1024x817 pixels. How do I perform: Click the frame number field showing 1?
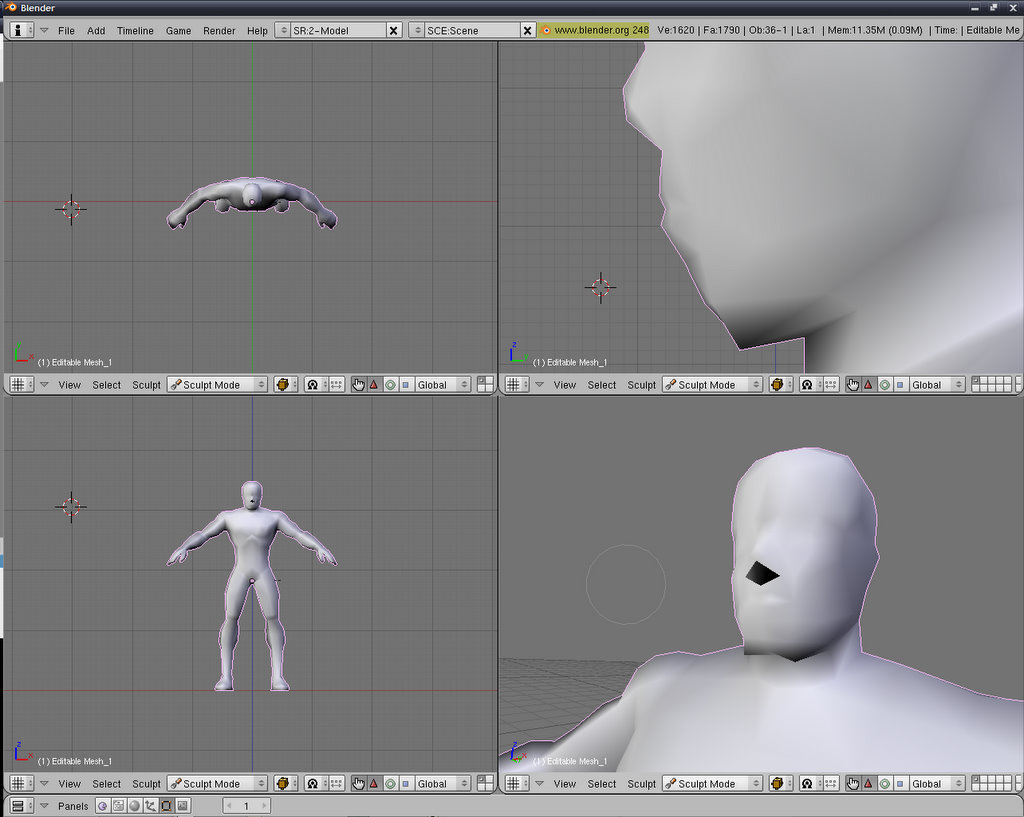pyautogui.click(x=246, y=806)
